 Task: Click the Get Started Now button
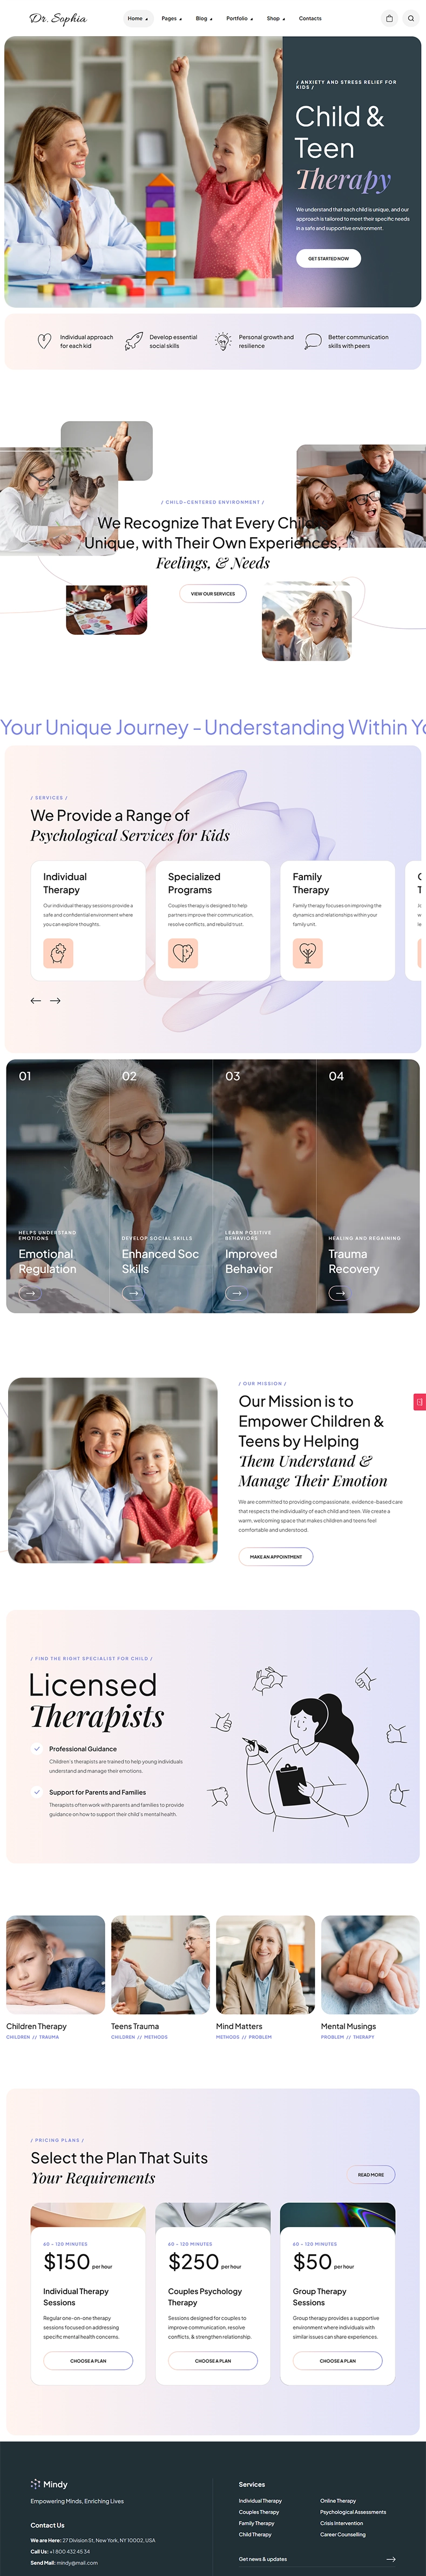coord(328,258)
